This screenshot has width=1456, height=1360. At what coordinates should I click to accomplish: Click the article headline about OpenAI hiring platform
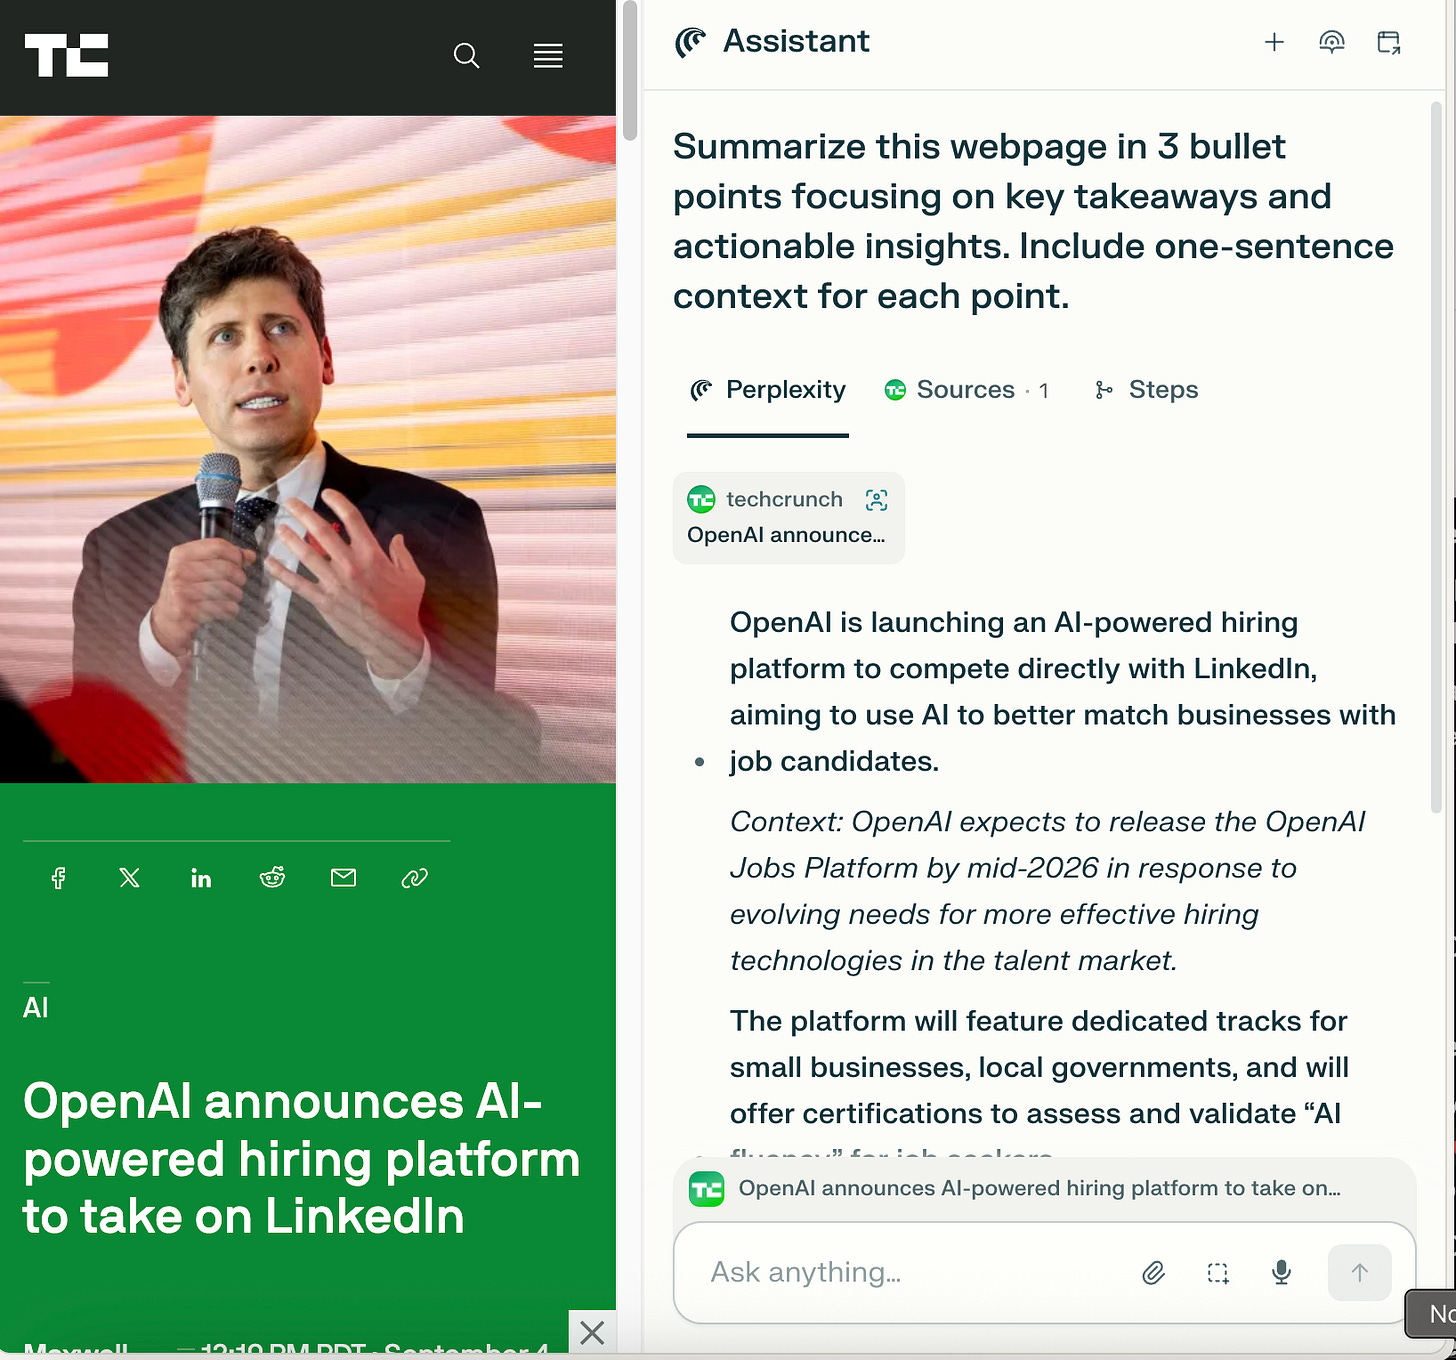pyautogui.click(x=301, y=1159)
